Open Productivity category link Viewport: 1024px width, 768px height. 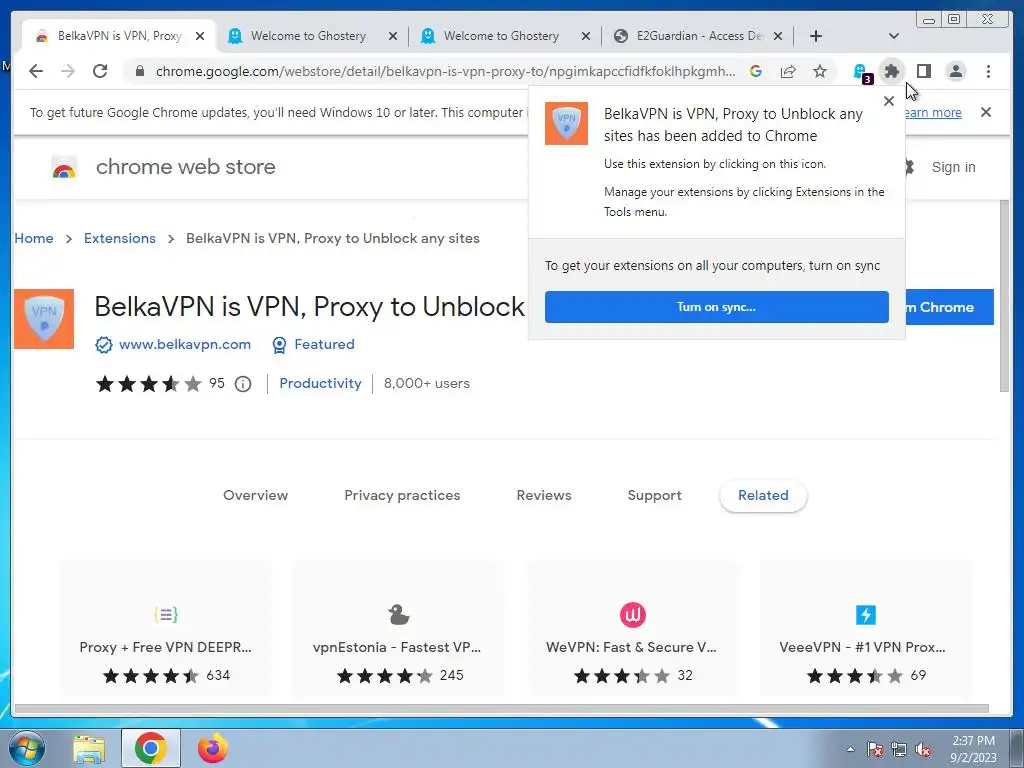point(320,383)
